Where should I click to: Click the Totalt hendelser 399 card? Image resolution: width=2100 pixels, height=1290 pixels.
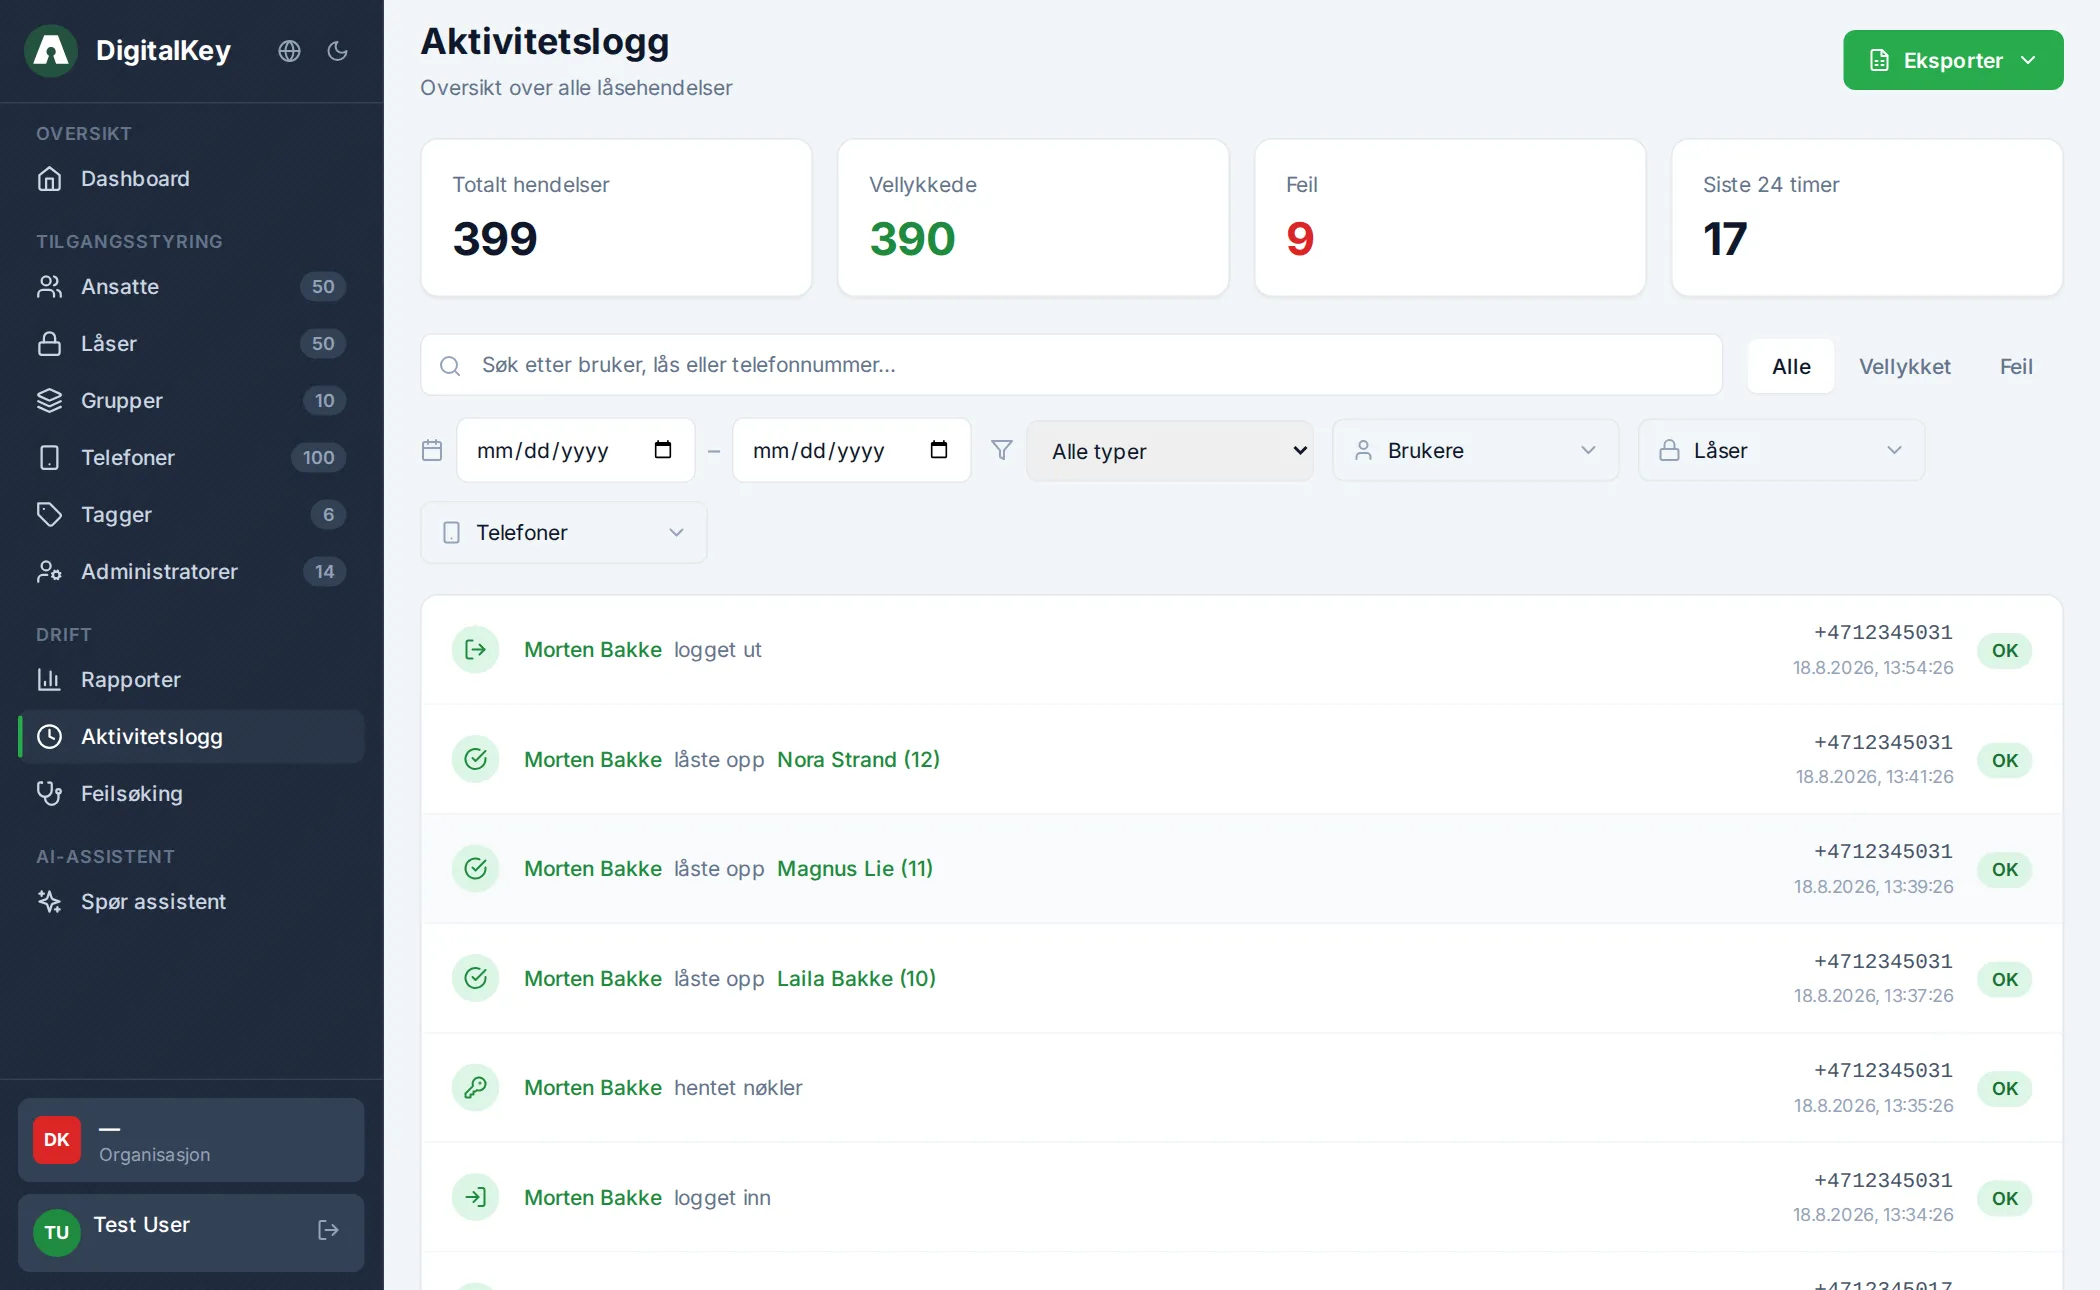coord(616,218)
